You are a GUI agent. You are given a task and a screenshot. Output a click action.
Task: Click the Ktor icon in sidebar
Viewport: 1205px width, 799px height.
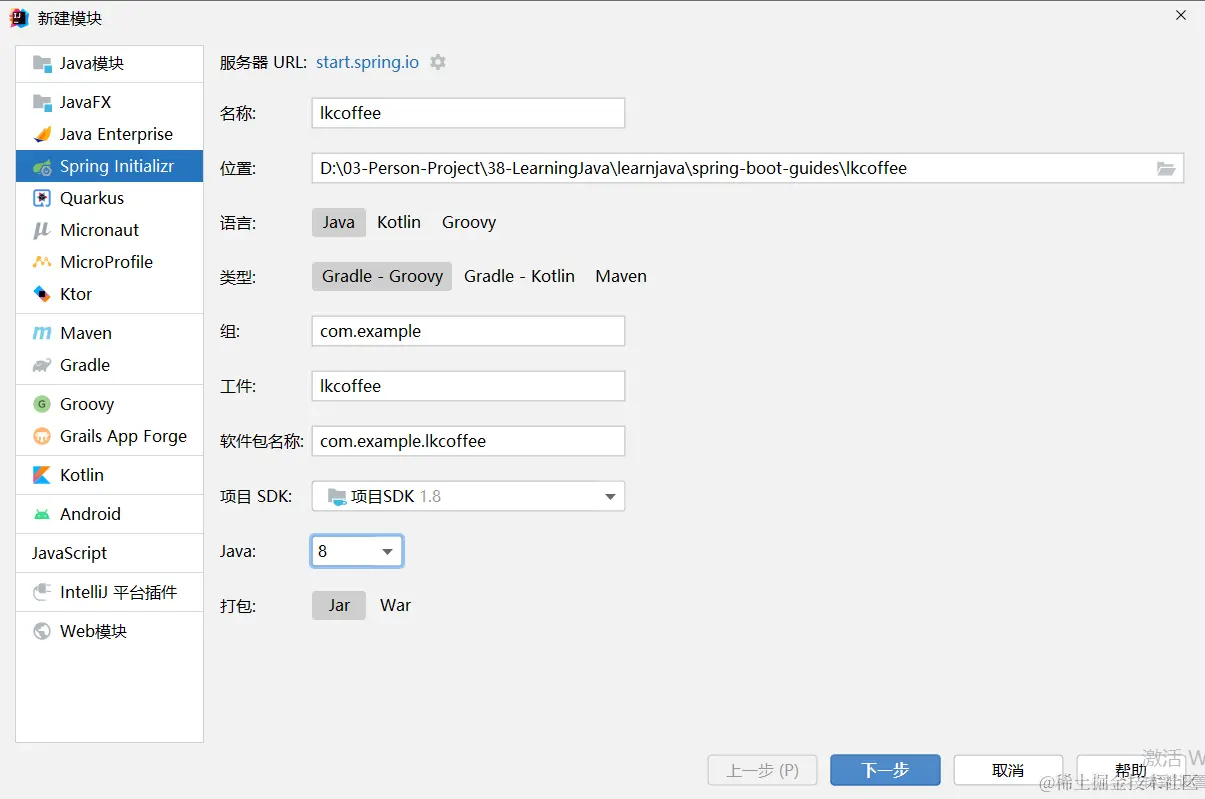pos(42,294)
